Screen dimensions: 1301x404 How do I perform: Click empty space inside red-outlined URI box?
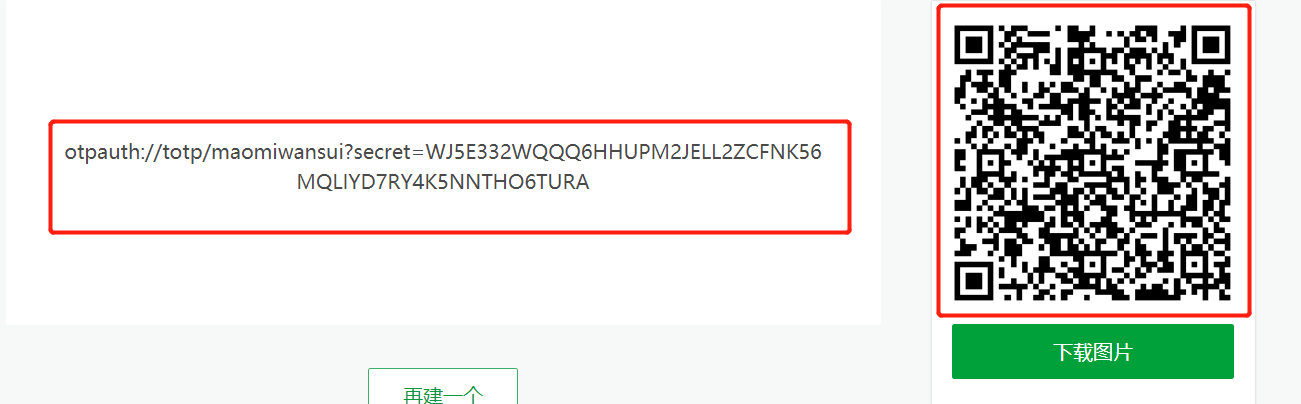[x=450, y=214]
